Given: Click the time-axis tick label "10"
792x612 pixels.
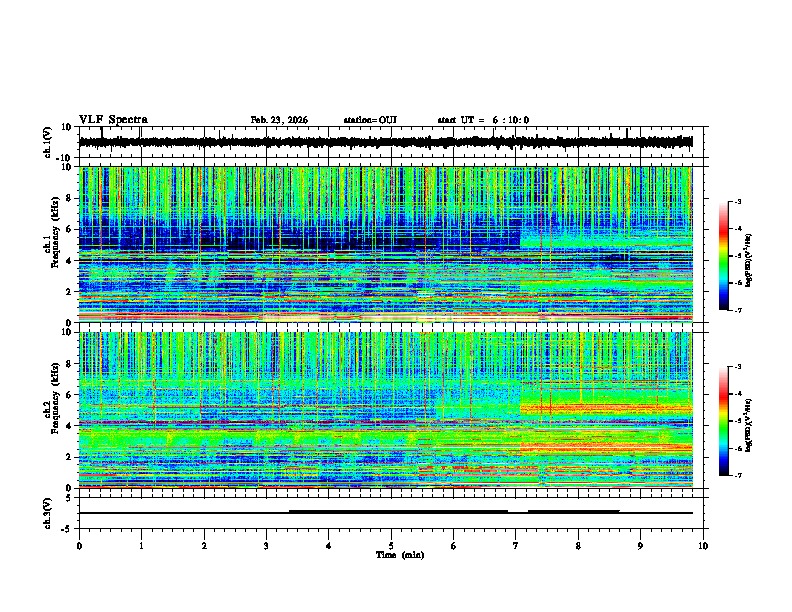Looking at the screenshot, I should [x=703, y=546].
